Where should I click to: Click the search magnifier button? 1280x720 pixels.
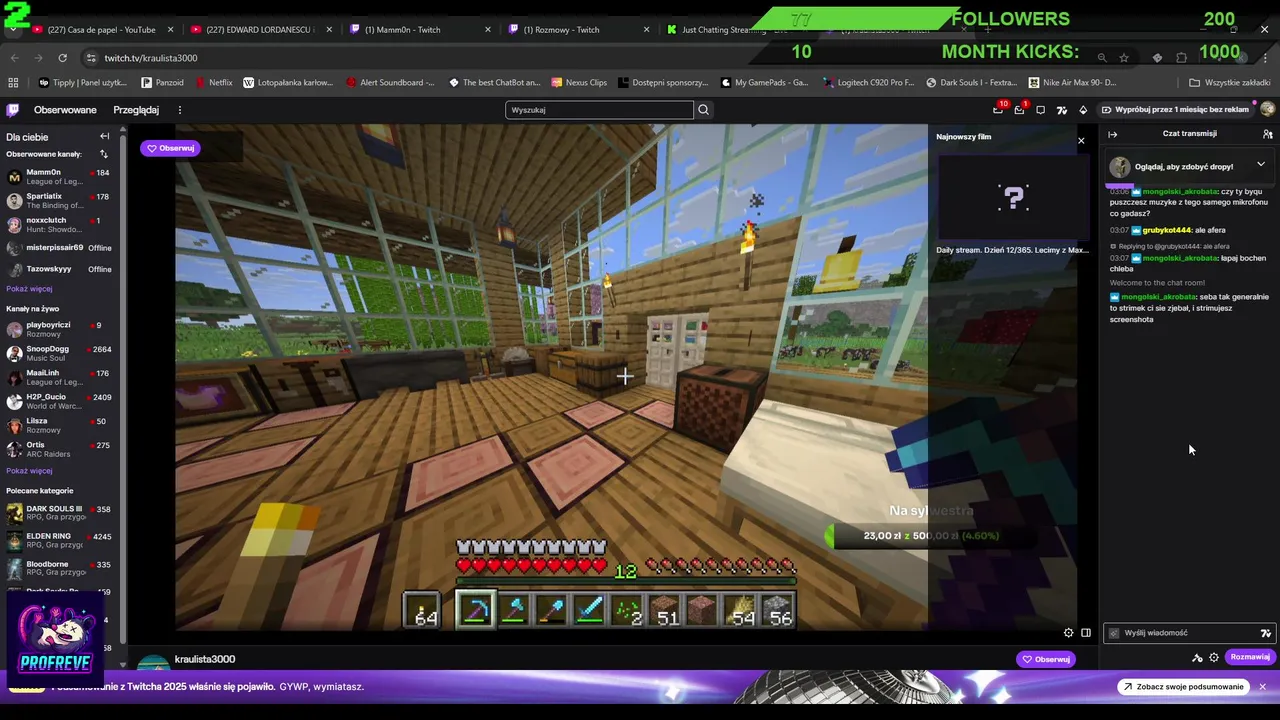(x=703, y=110)
